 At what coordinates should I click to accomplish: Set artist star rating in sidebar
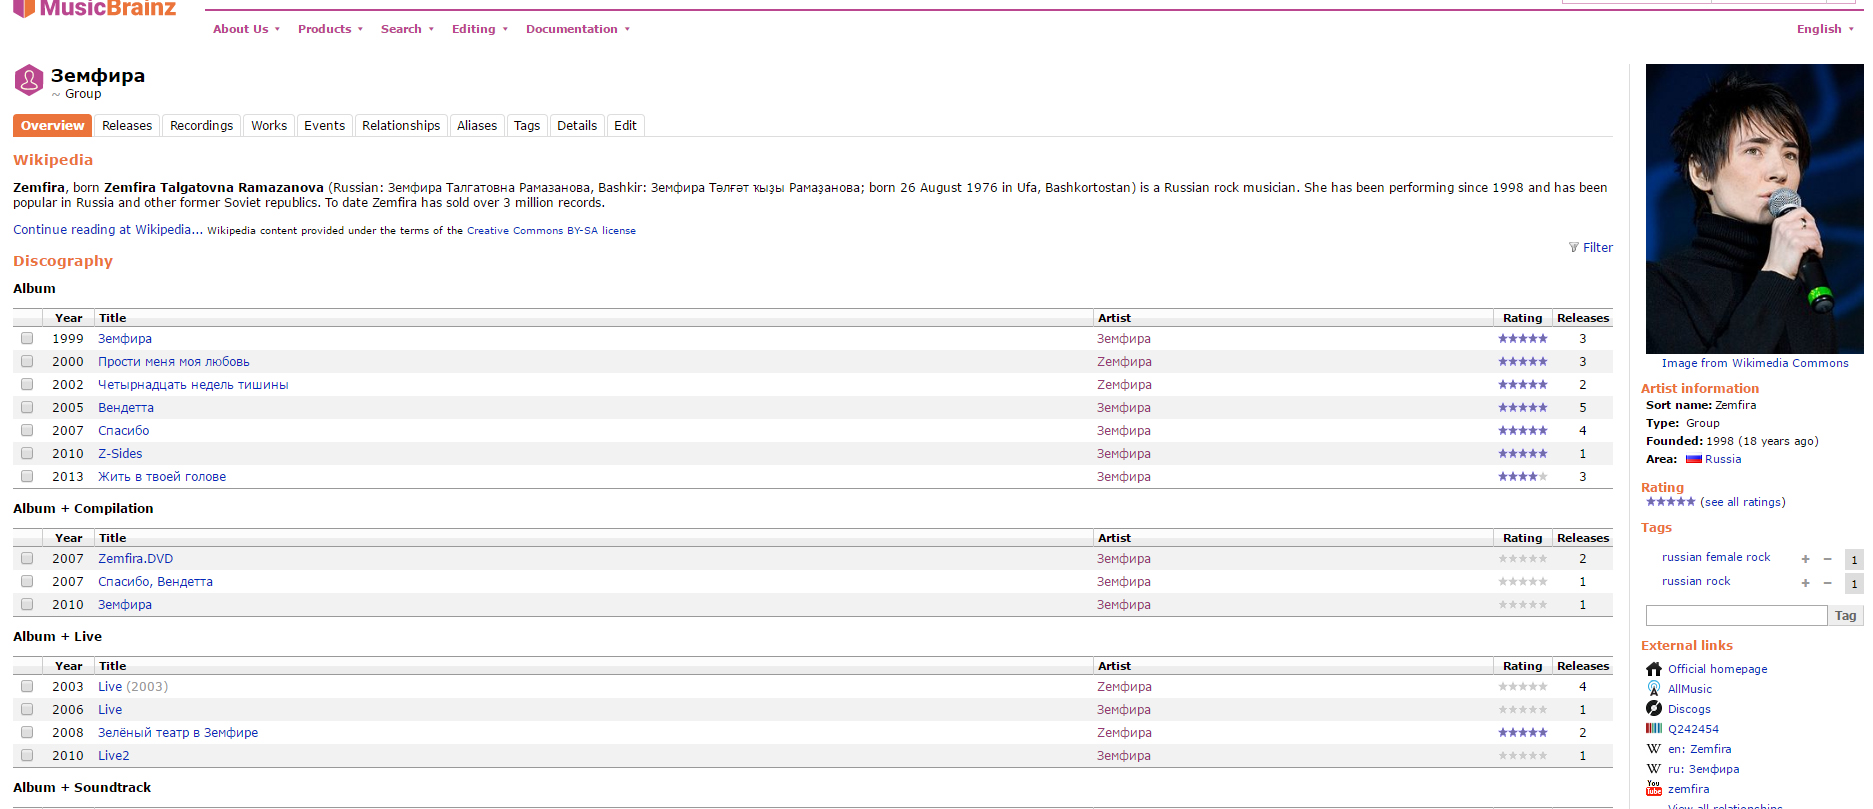tap(1671, 502)
